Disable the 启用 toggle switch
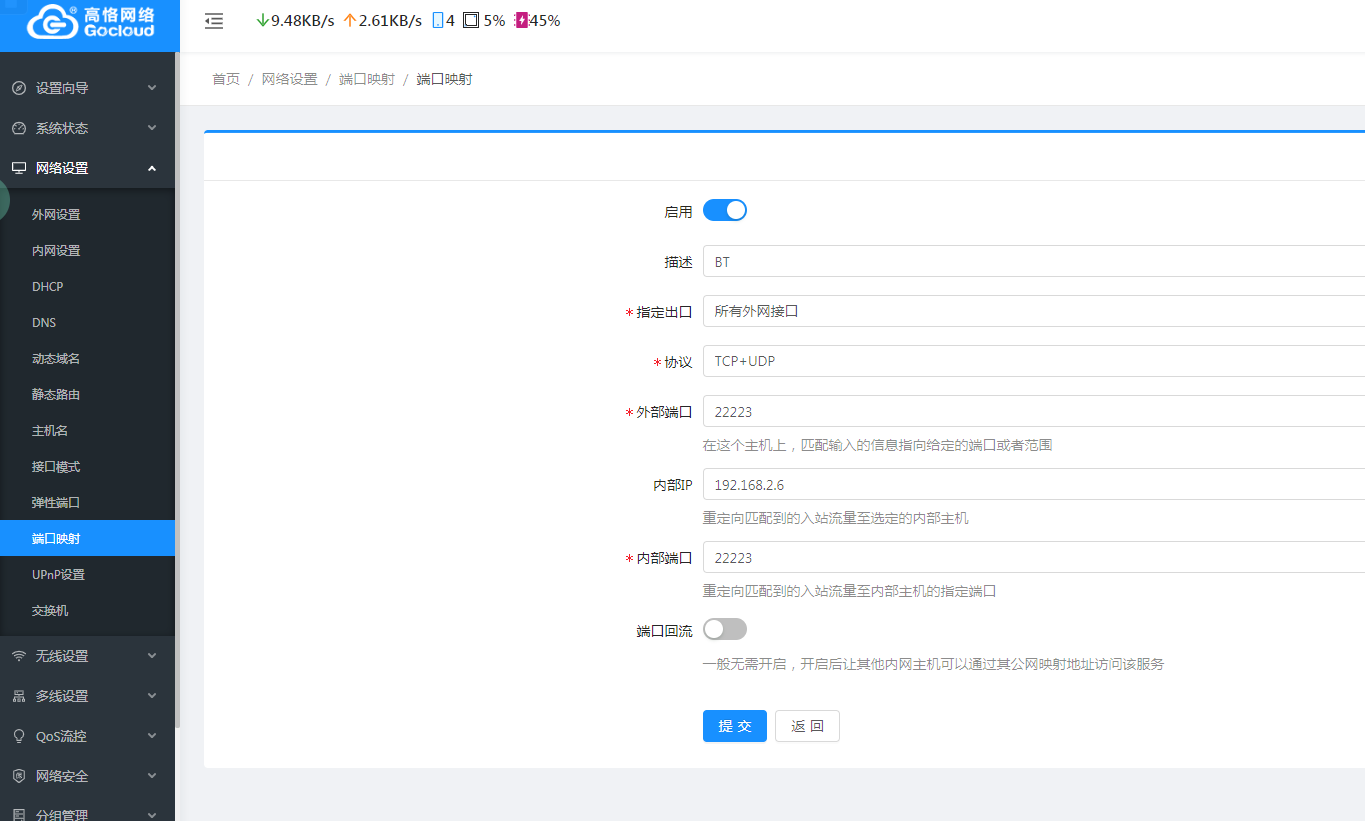The image size is (1365, 821). (724, 210)
